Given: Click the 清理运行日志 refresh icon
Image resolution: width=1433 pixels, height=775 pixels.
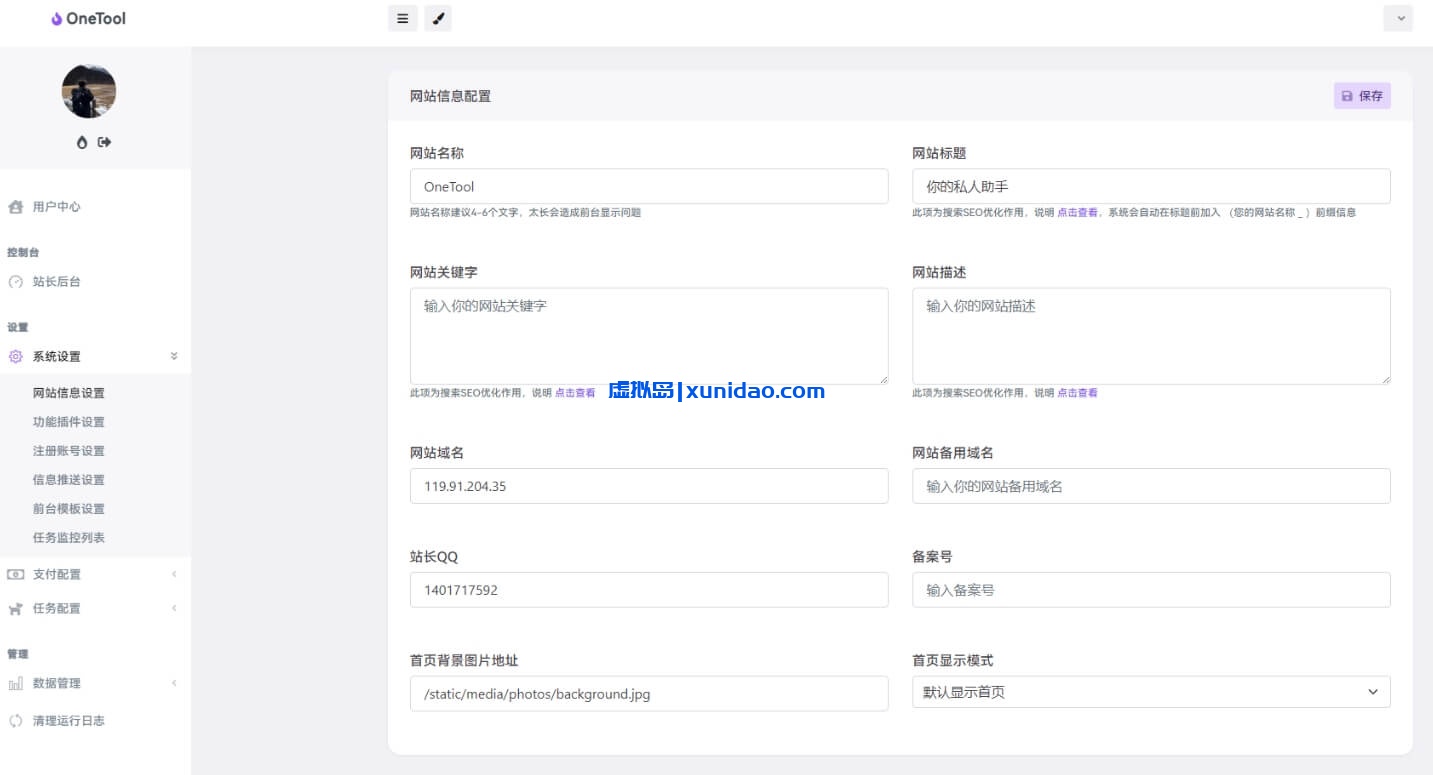Looking at the screenshot, I should coord(14,720).
